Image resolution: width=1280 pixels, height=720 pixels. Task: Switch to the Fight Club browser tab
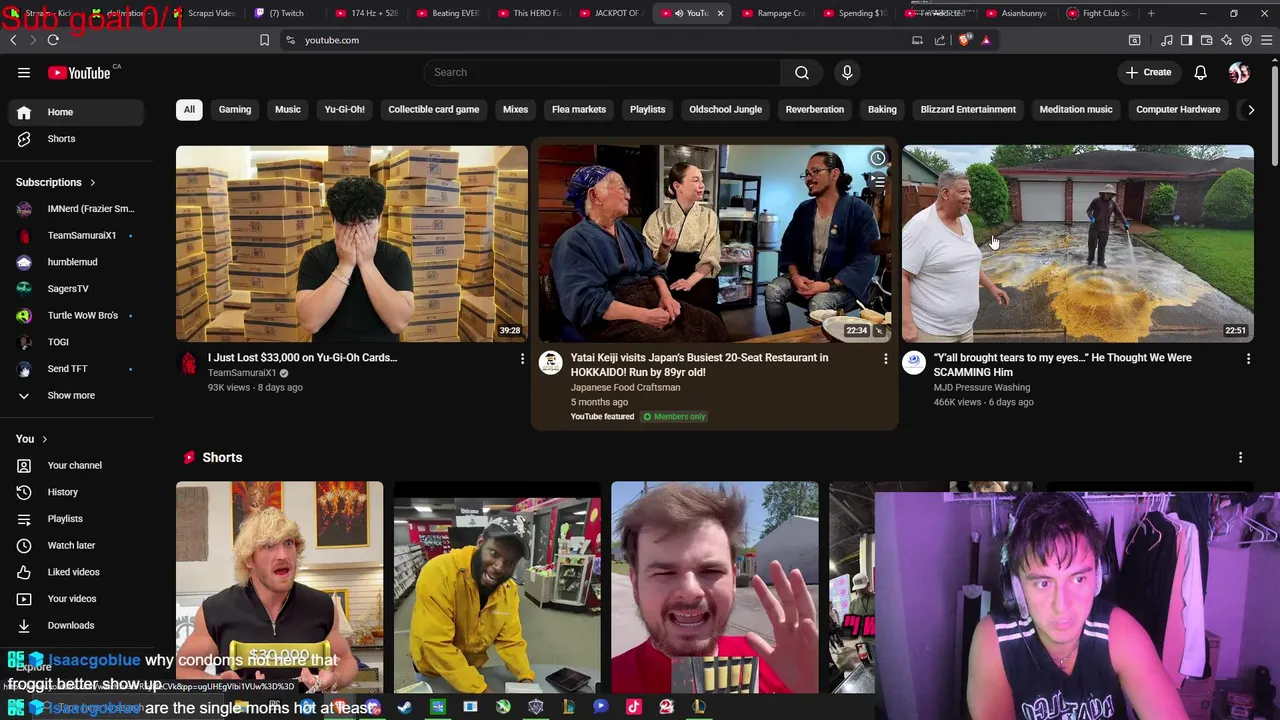pyautogui.click(x=1100, y=13)
